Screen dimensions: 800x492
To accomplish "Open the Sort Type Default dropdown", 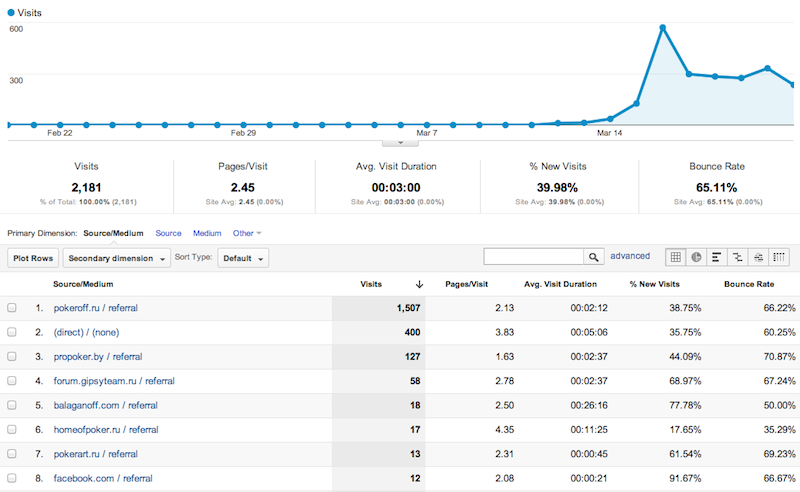I will coord(243,258).
